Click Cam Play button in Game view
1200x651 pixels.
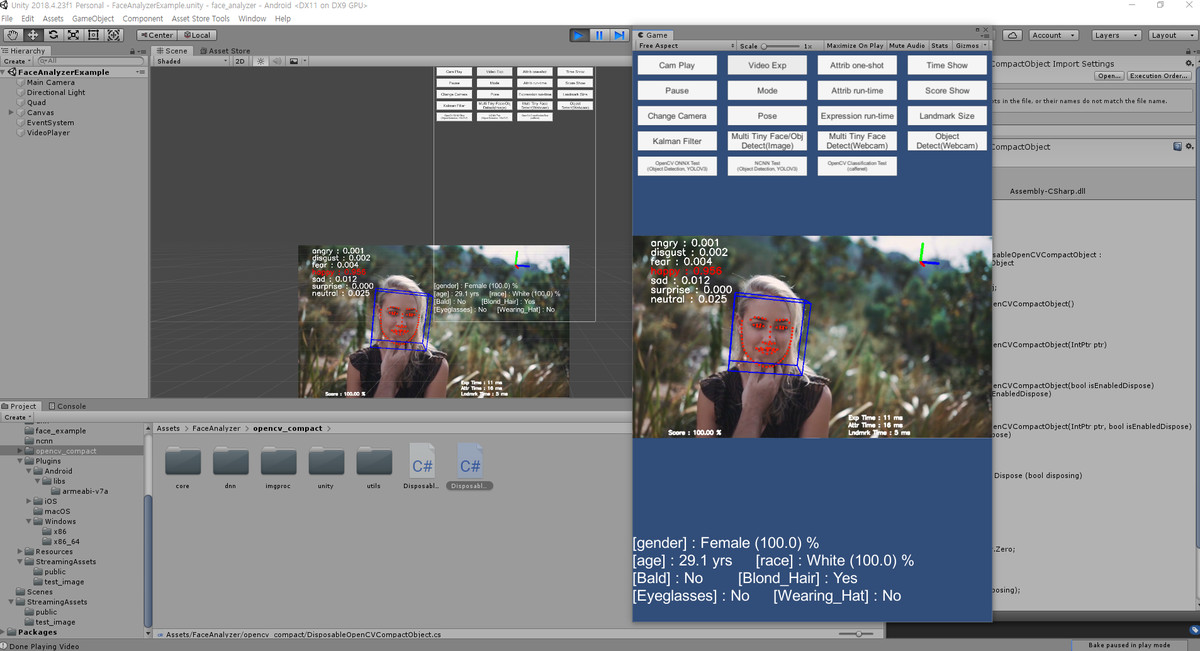coord(677,65)
